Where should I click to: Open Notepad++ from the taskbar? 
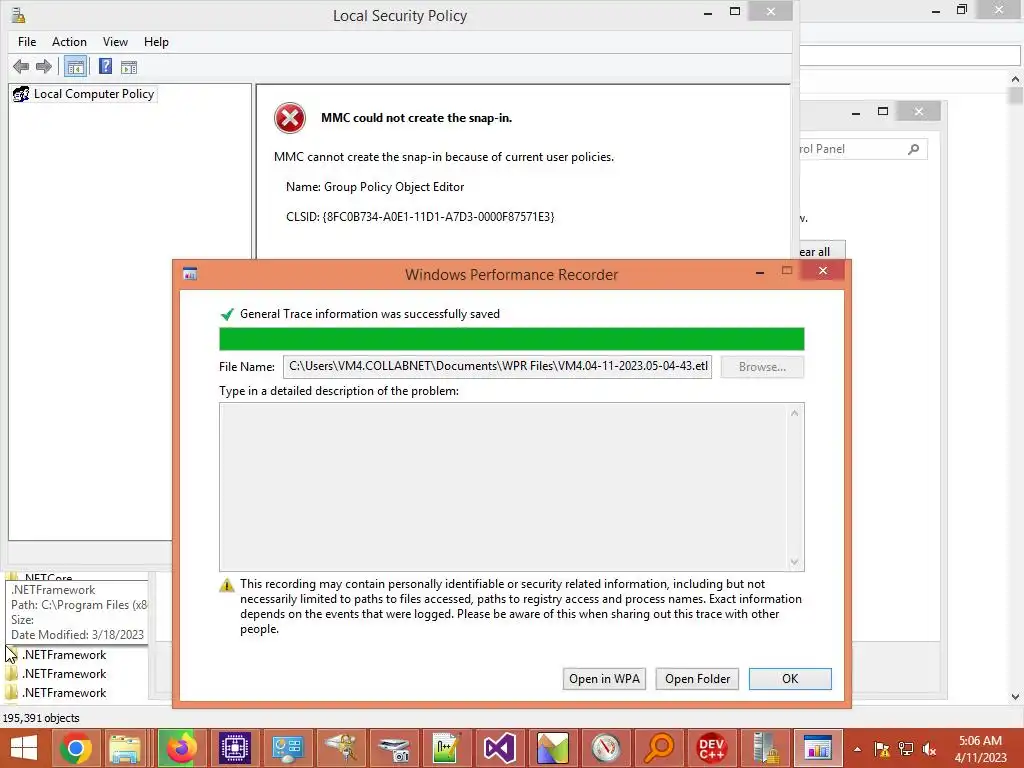(x=447, y=748)
